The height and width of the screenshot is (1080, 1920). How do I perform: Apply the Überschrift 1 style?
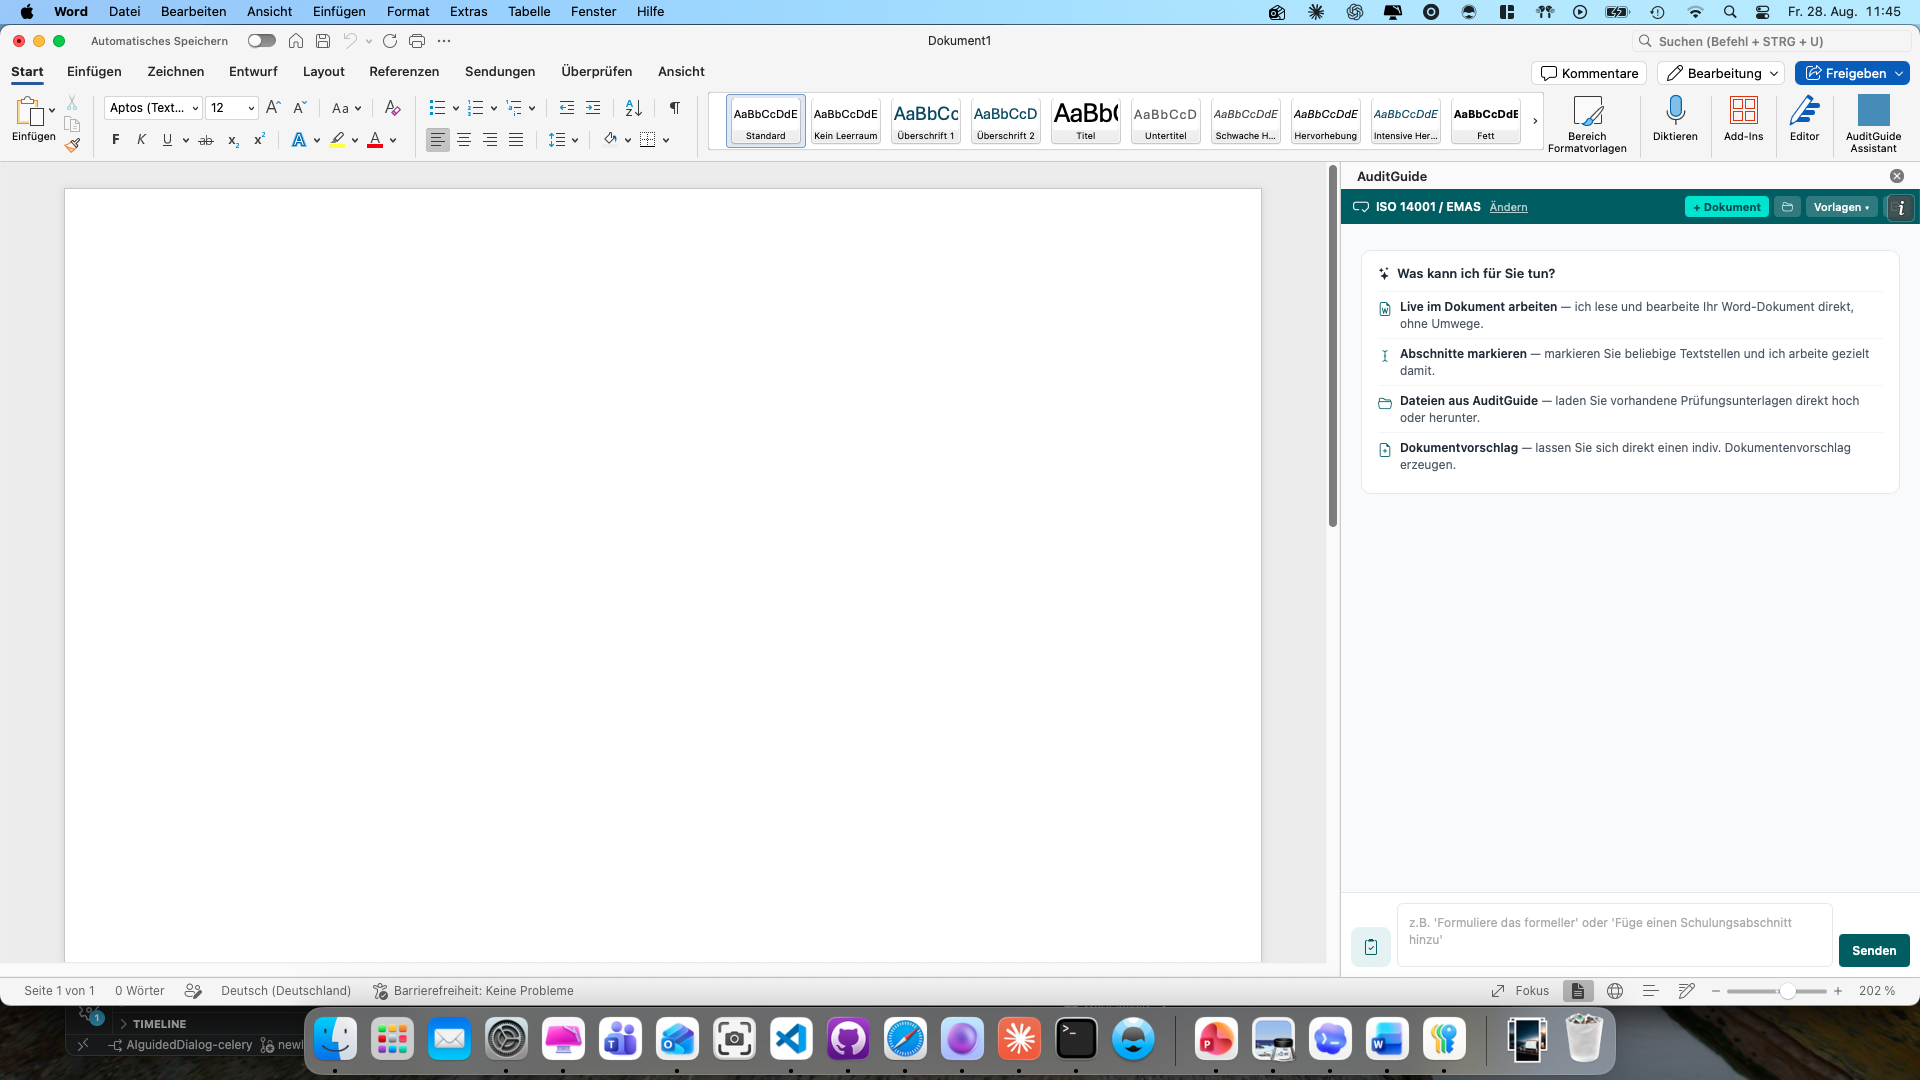click(925, 121)
